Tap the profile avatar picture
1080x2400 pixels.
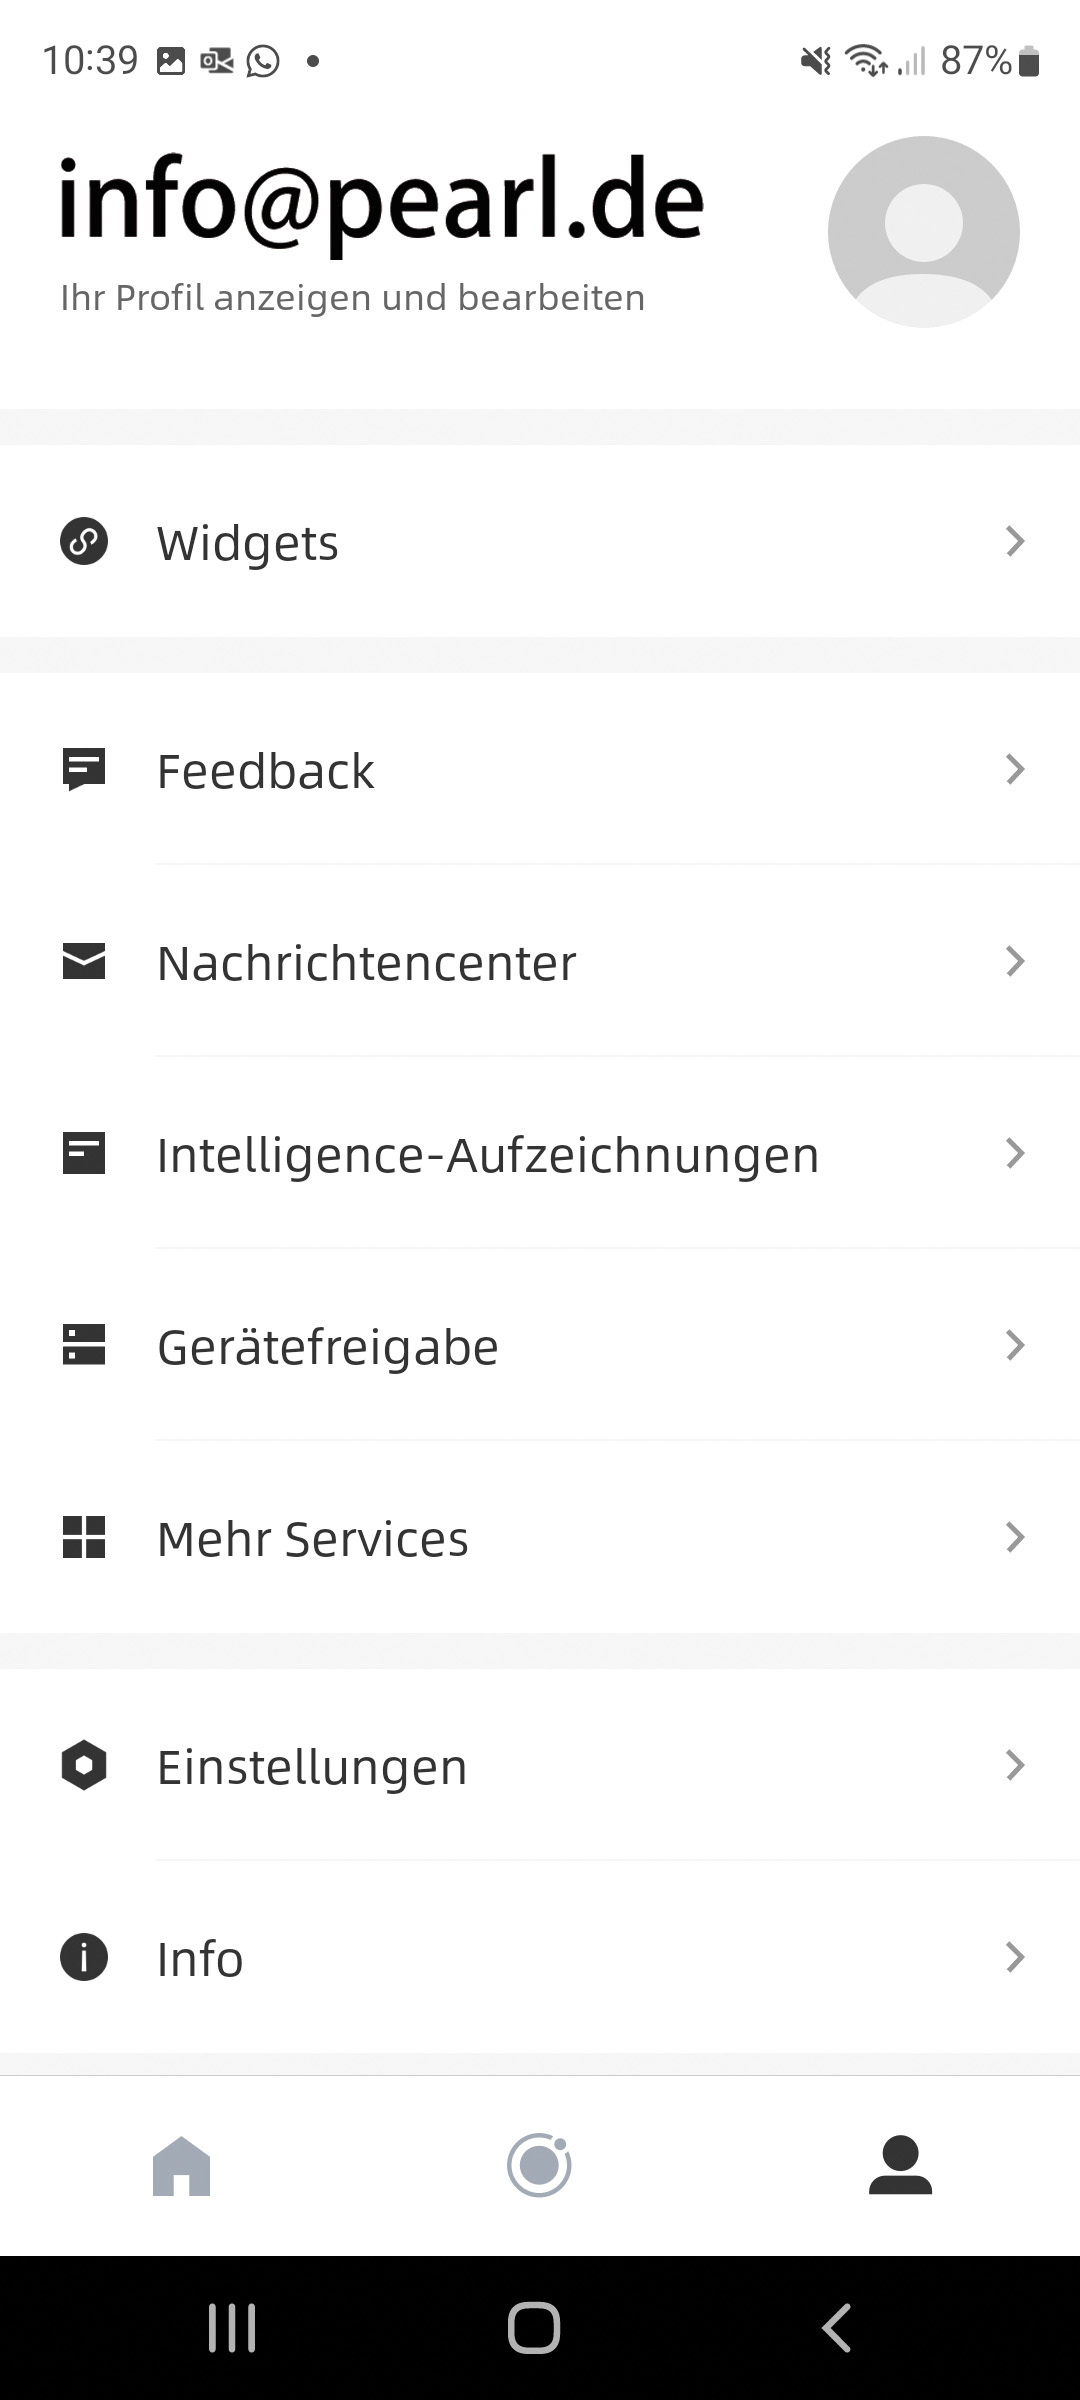pos(923,232)
